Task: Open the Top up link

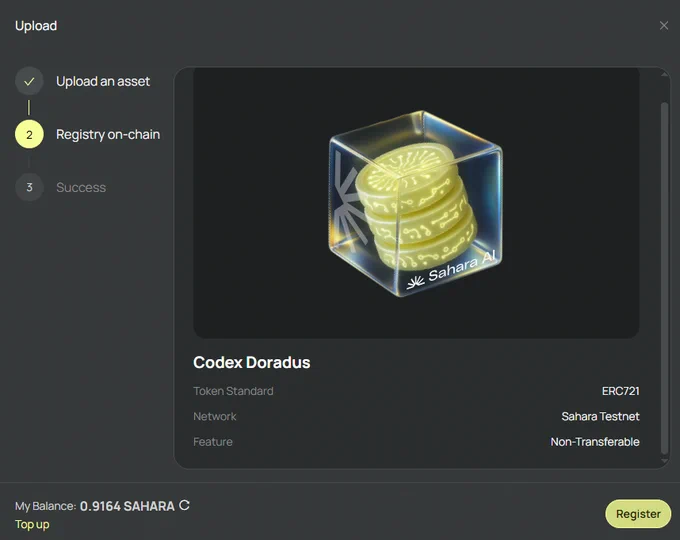Action: (x=32, y=524)
